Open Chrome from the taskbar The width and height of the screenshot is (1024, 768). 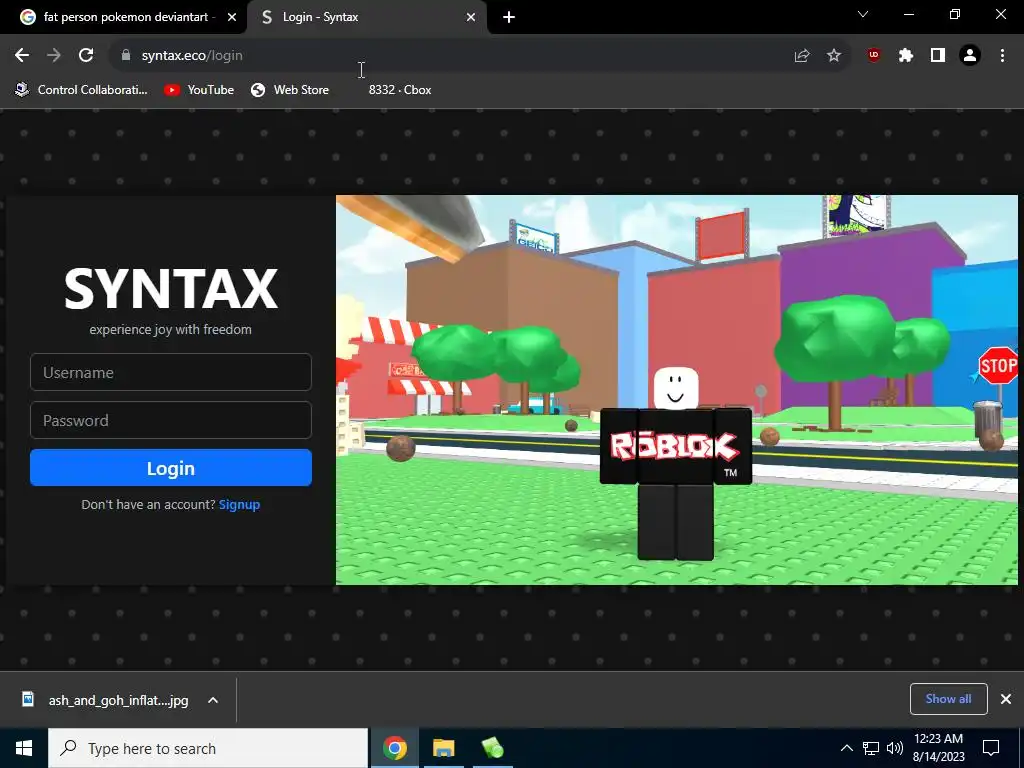[x=394, y=748]
